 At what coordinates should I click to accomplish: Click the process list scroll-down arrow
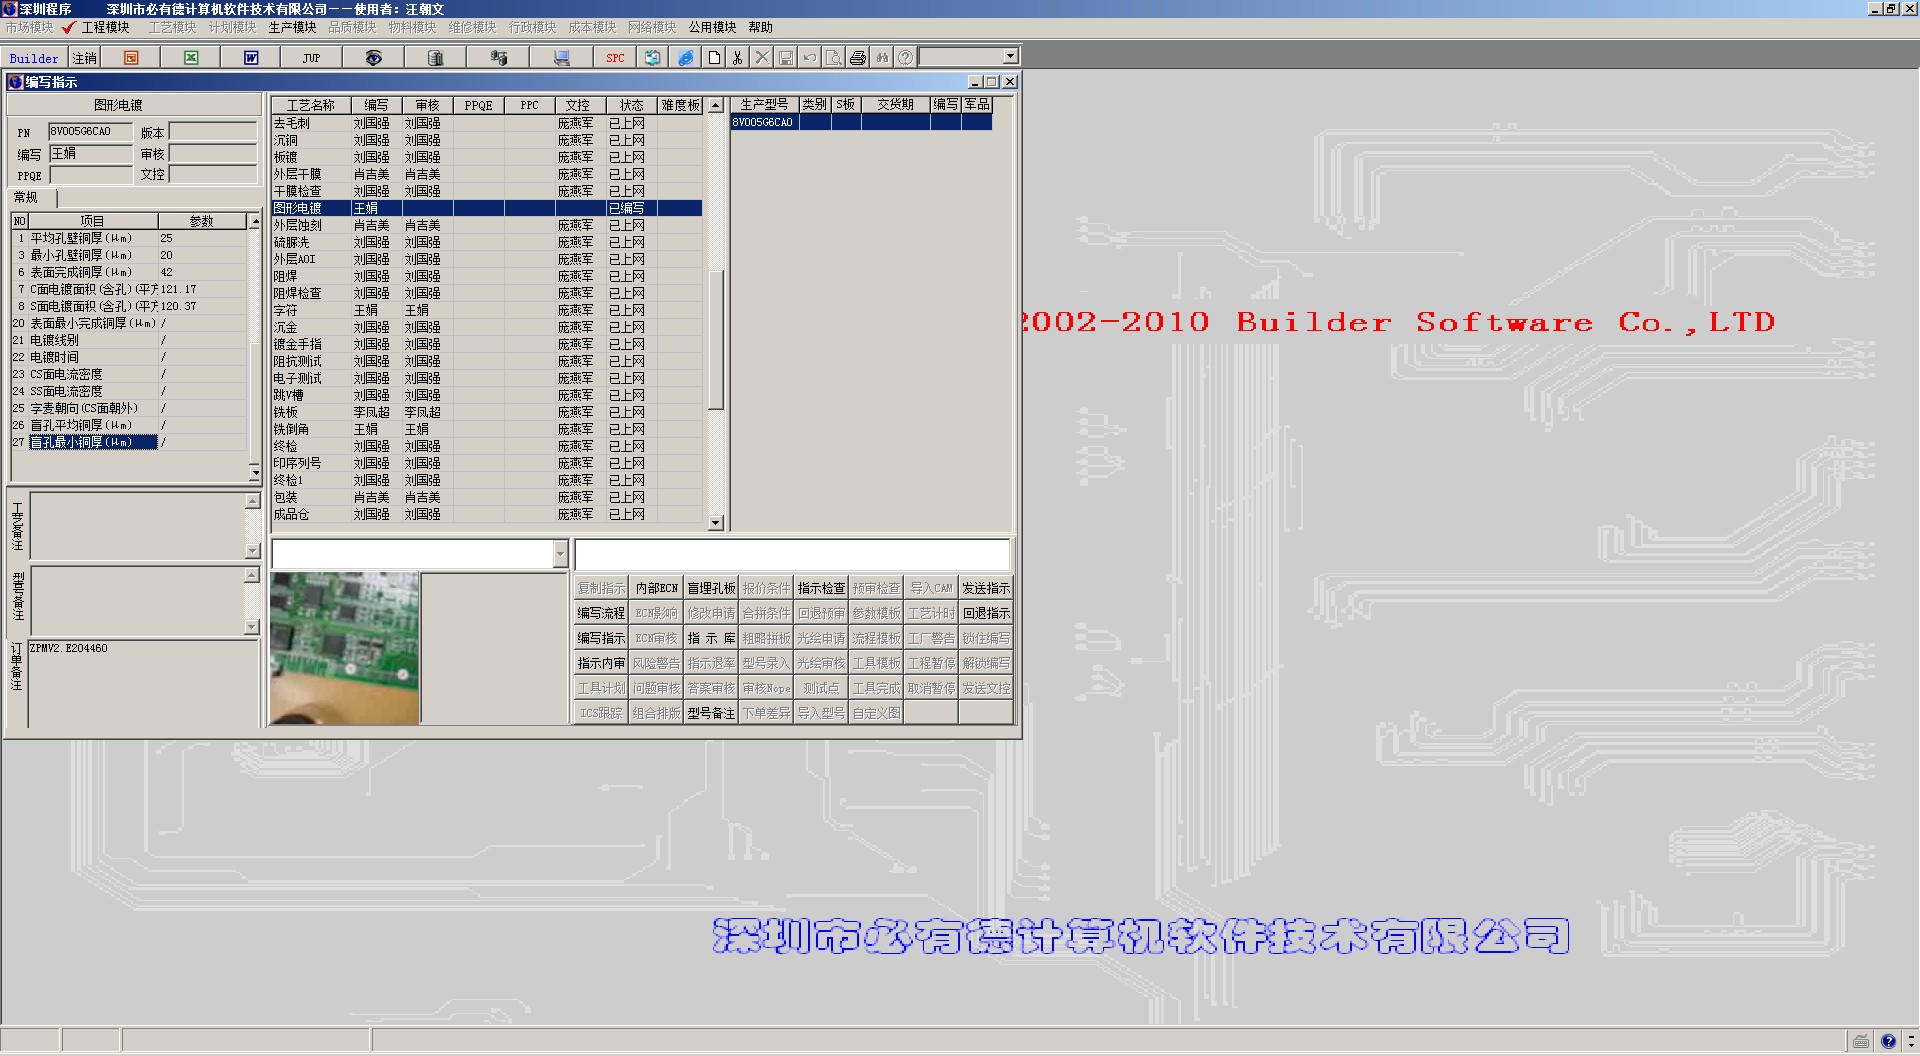tap(715, 523)
